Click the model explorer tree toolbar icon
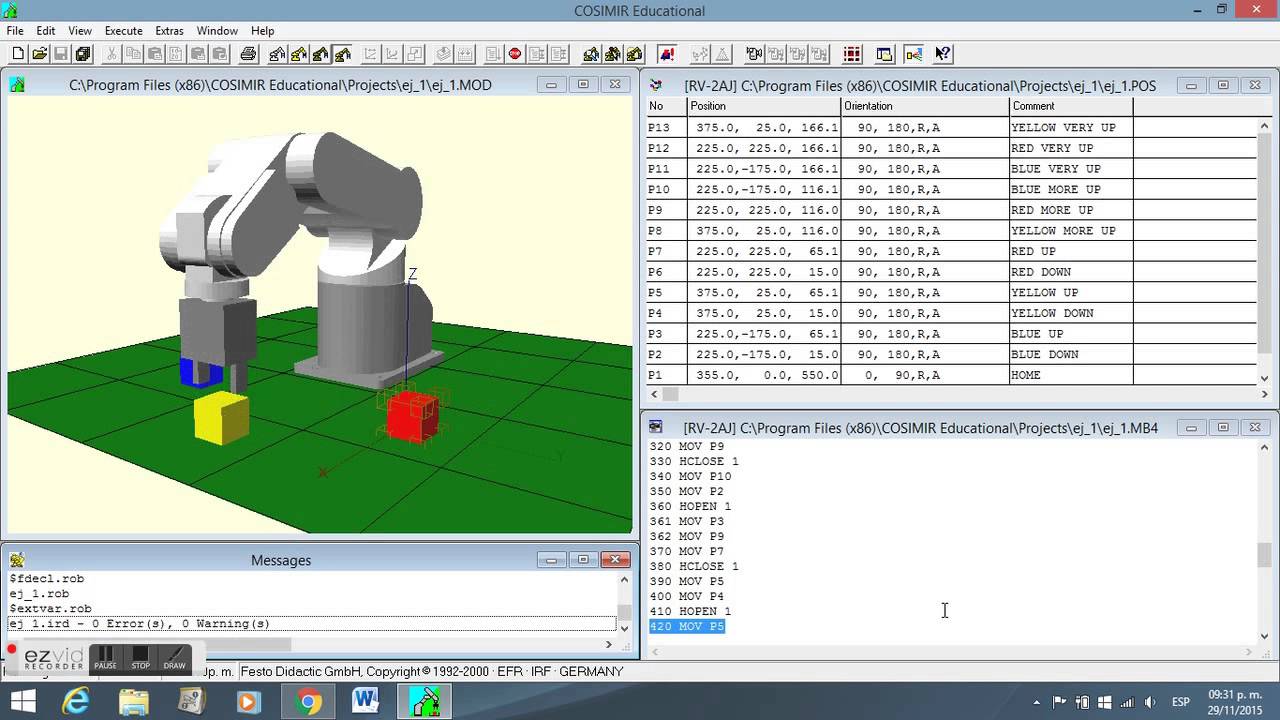The width and height of the screenshot is (1280, 720). pos(913,54)
